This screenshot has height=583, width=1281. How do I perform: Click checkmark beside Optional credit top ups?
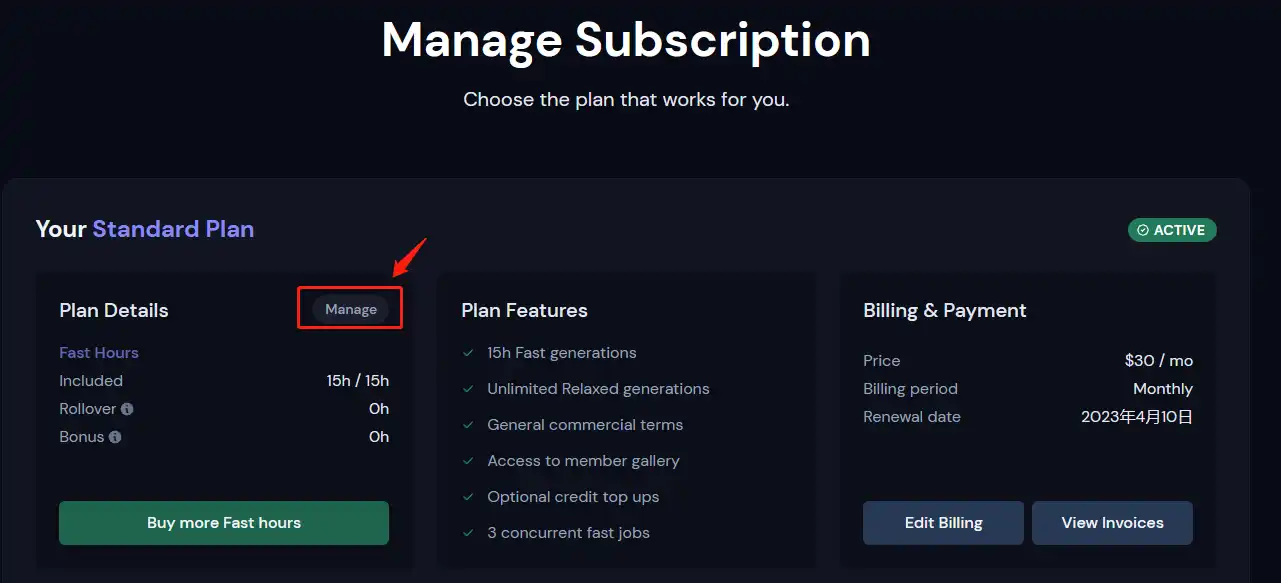pos(468,497)
